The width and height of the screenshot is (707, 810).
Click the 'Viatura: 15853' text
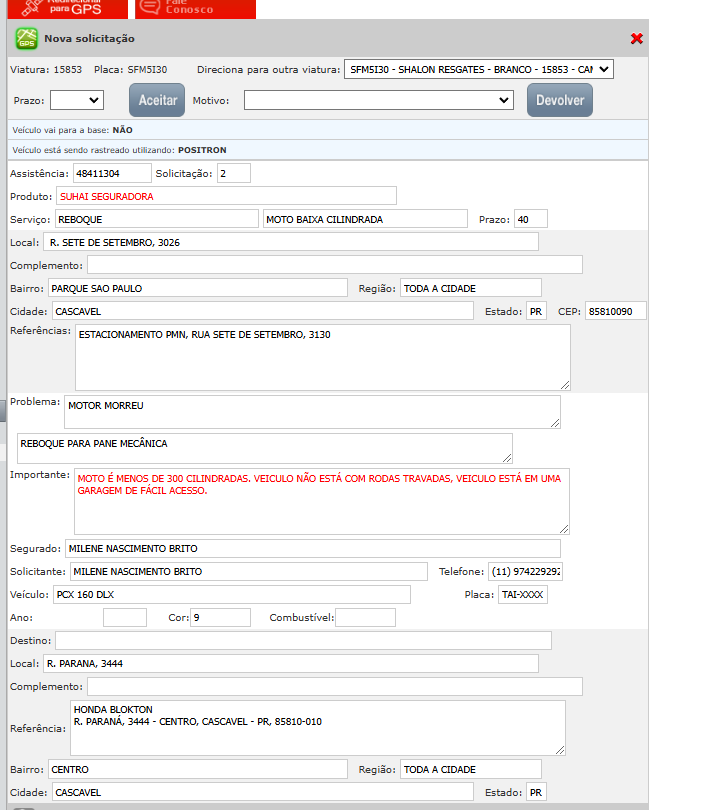46,69
